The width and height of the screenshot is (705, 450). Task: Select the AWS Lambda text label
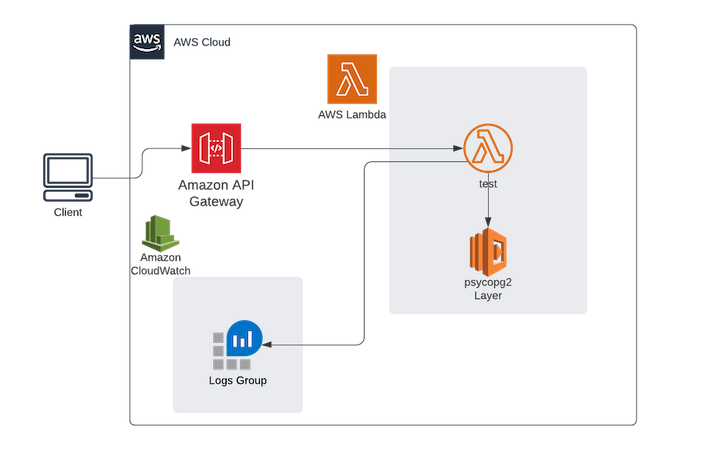click(351, 116)
